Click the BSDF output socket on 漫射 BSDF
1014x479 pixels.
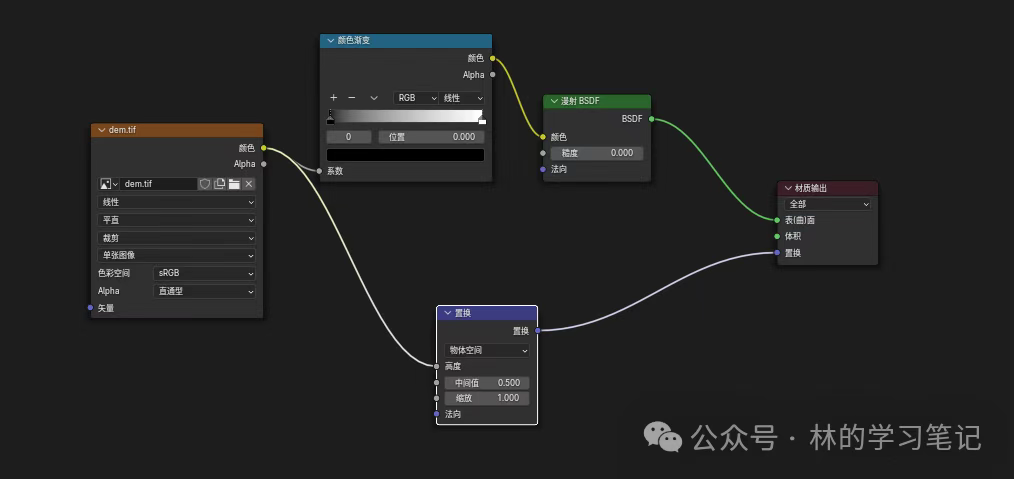coord(651,118)
